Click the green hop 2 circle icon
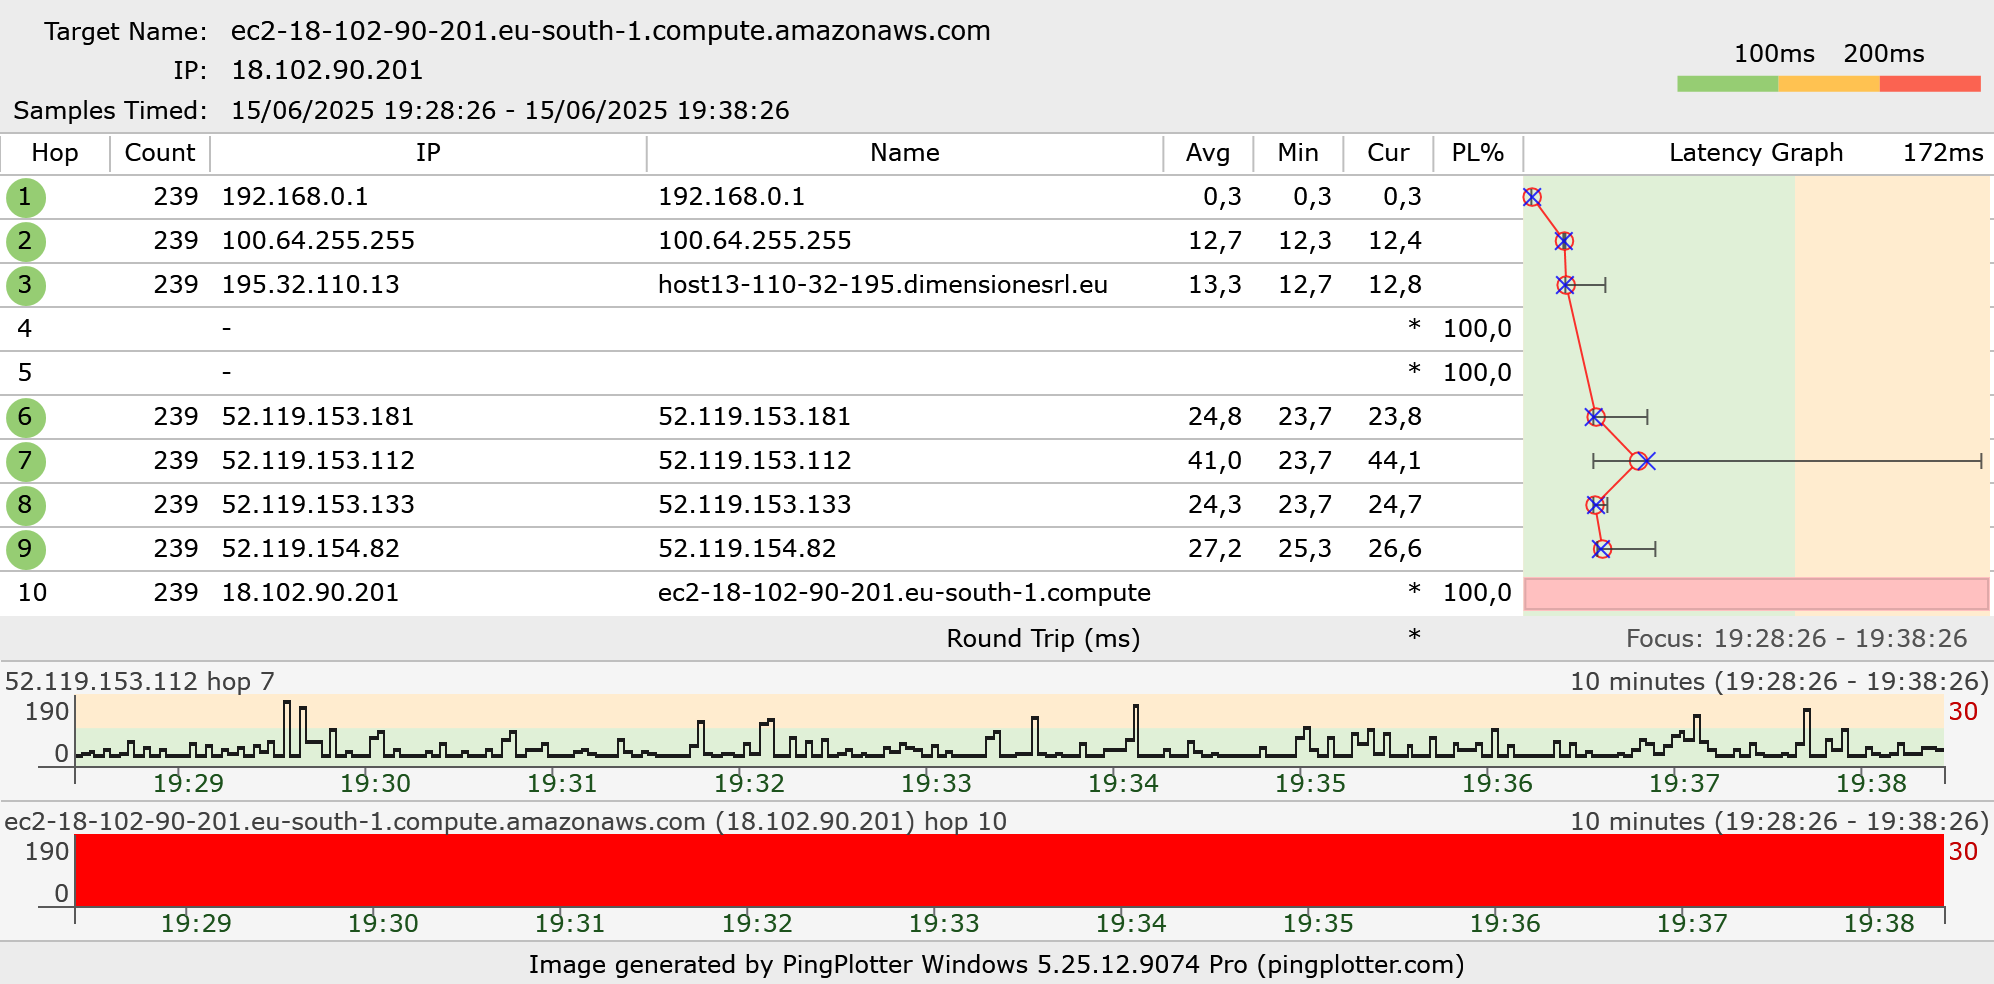This screenshot has height=984, width=1994. pos(26,241)
